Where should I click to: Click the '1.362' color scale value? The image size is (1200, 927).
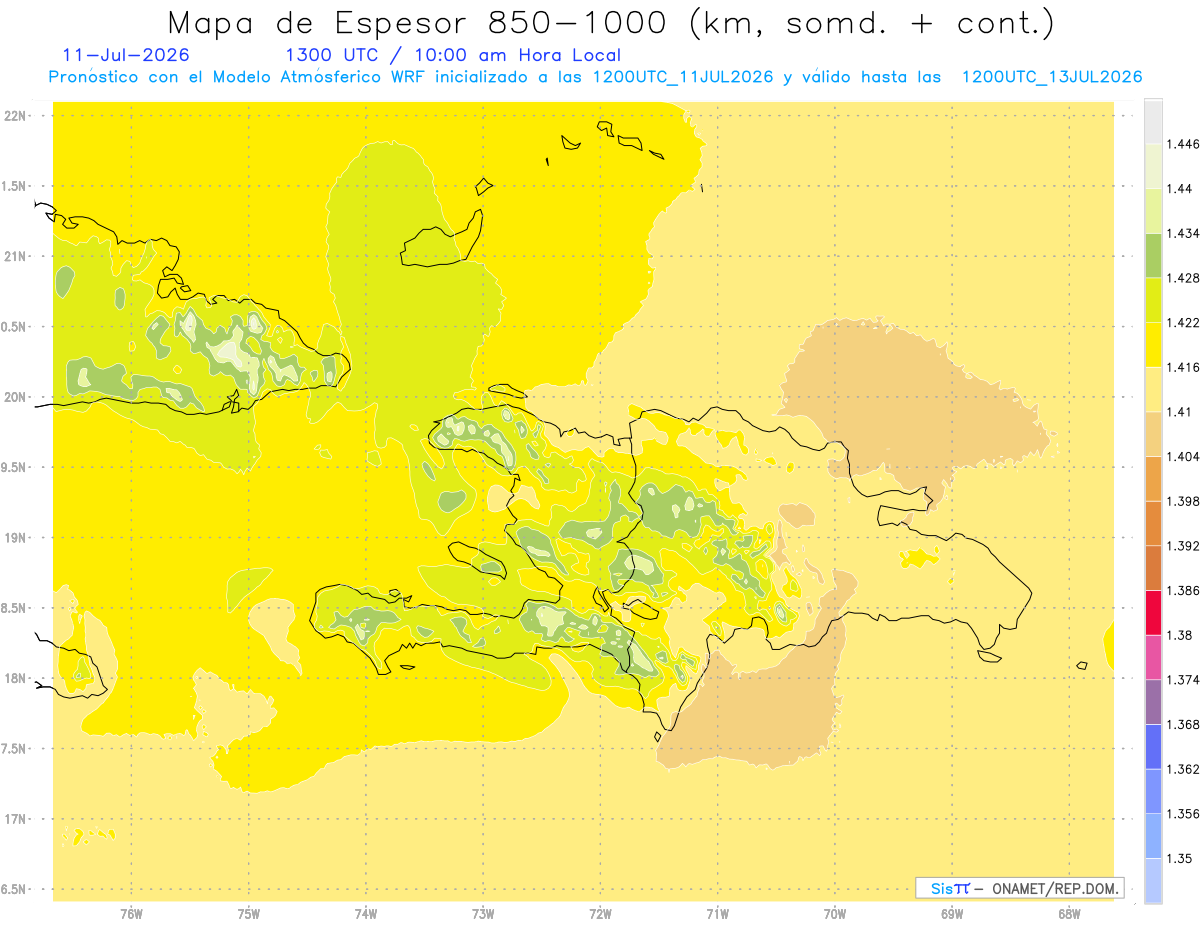tap(1183, 769)
